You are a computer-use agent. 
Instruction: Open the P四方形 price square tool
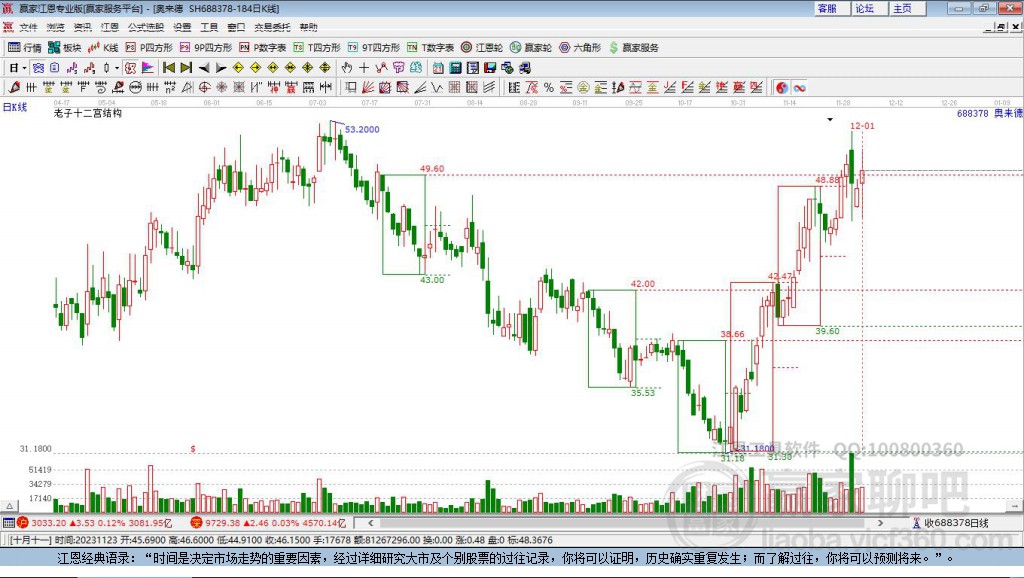tap(149, 48)
